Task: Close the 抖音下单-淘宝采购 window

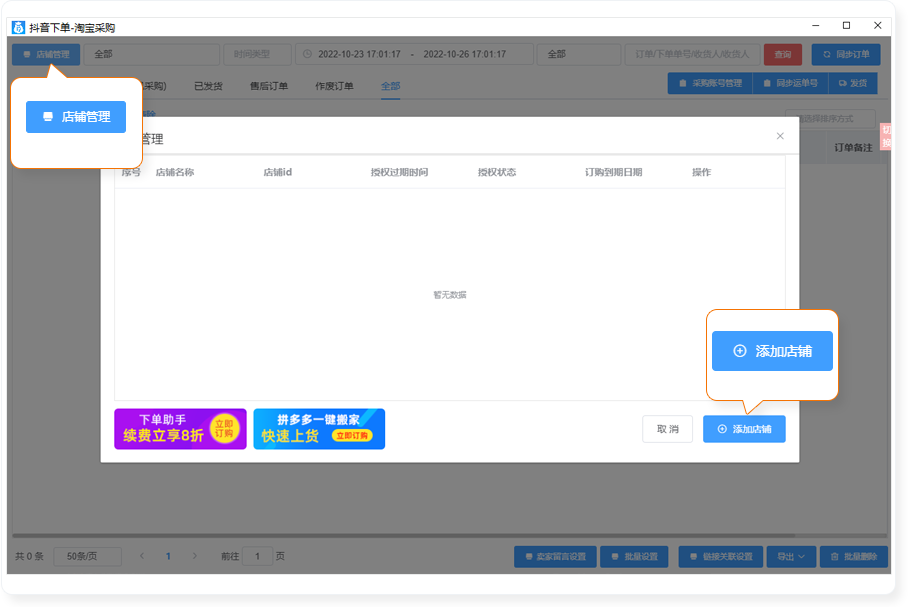Action: 877,25
